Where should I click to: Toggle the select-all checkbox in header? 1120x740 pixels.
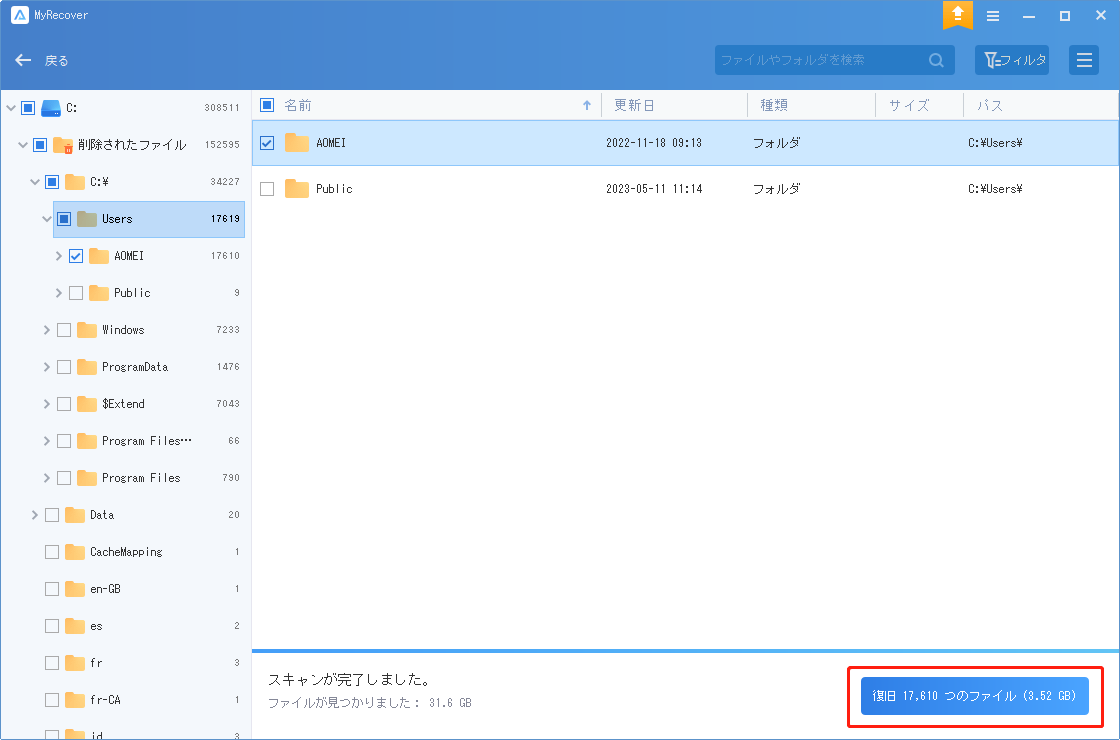click(267, 106)
